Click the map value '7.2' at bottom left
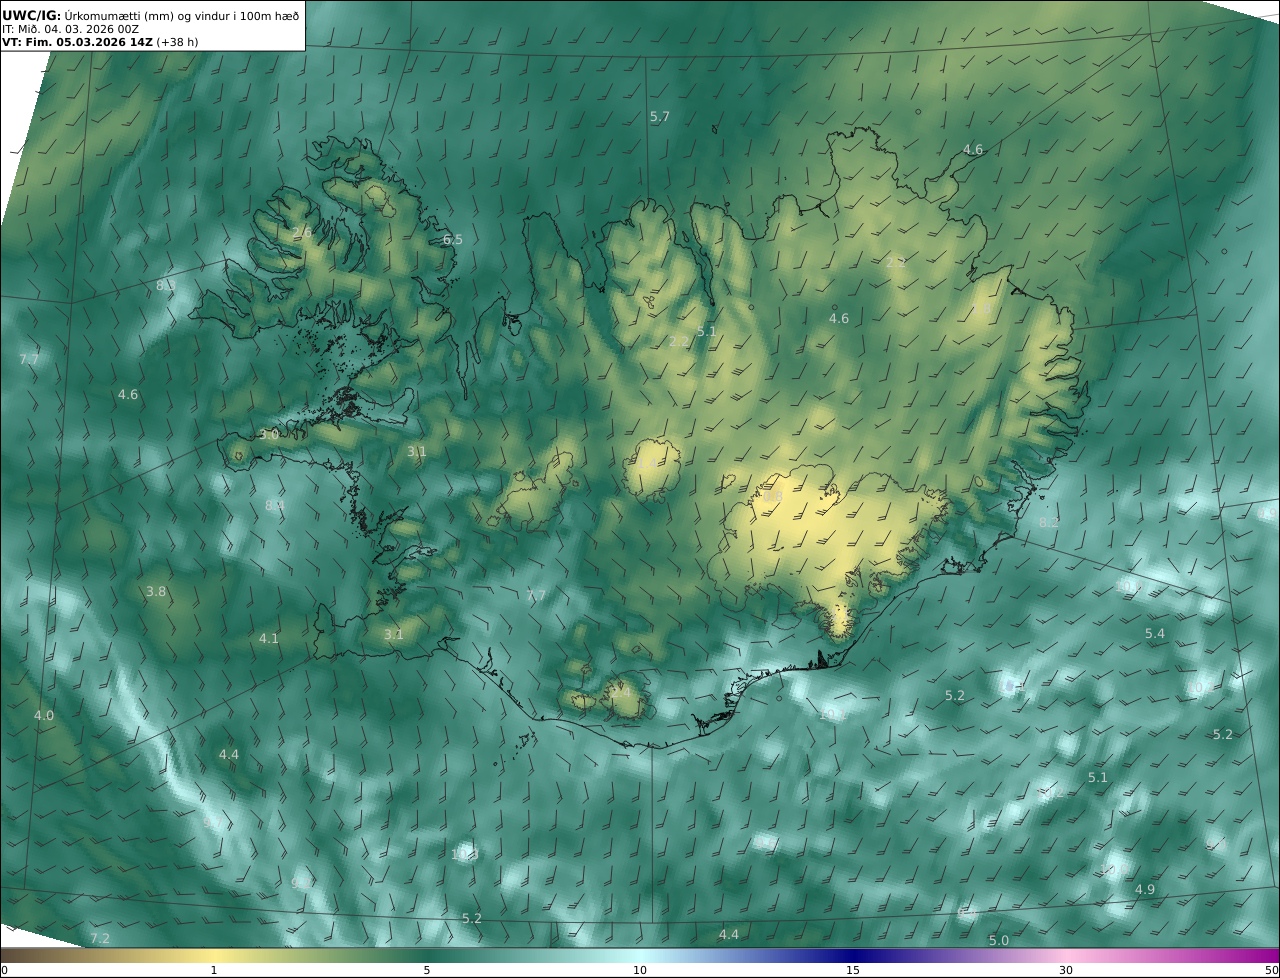Viewport: 1280px width, 978px height. point(100,939)
